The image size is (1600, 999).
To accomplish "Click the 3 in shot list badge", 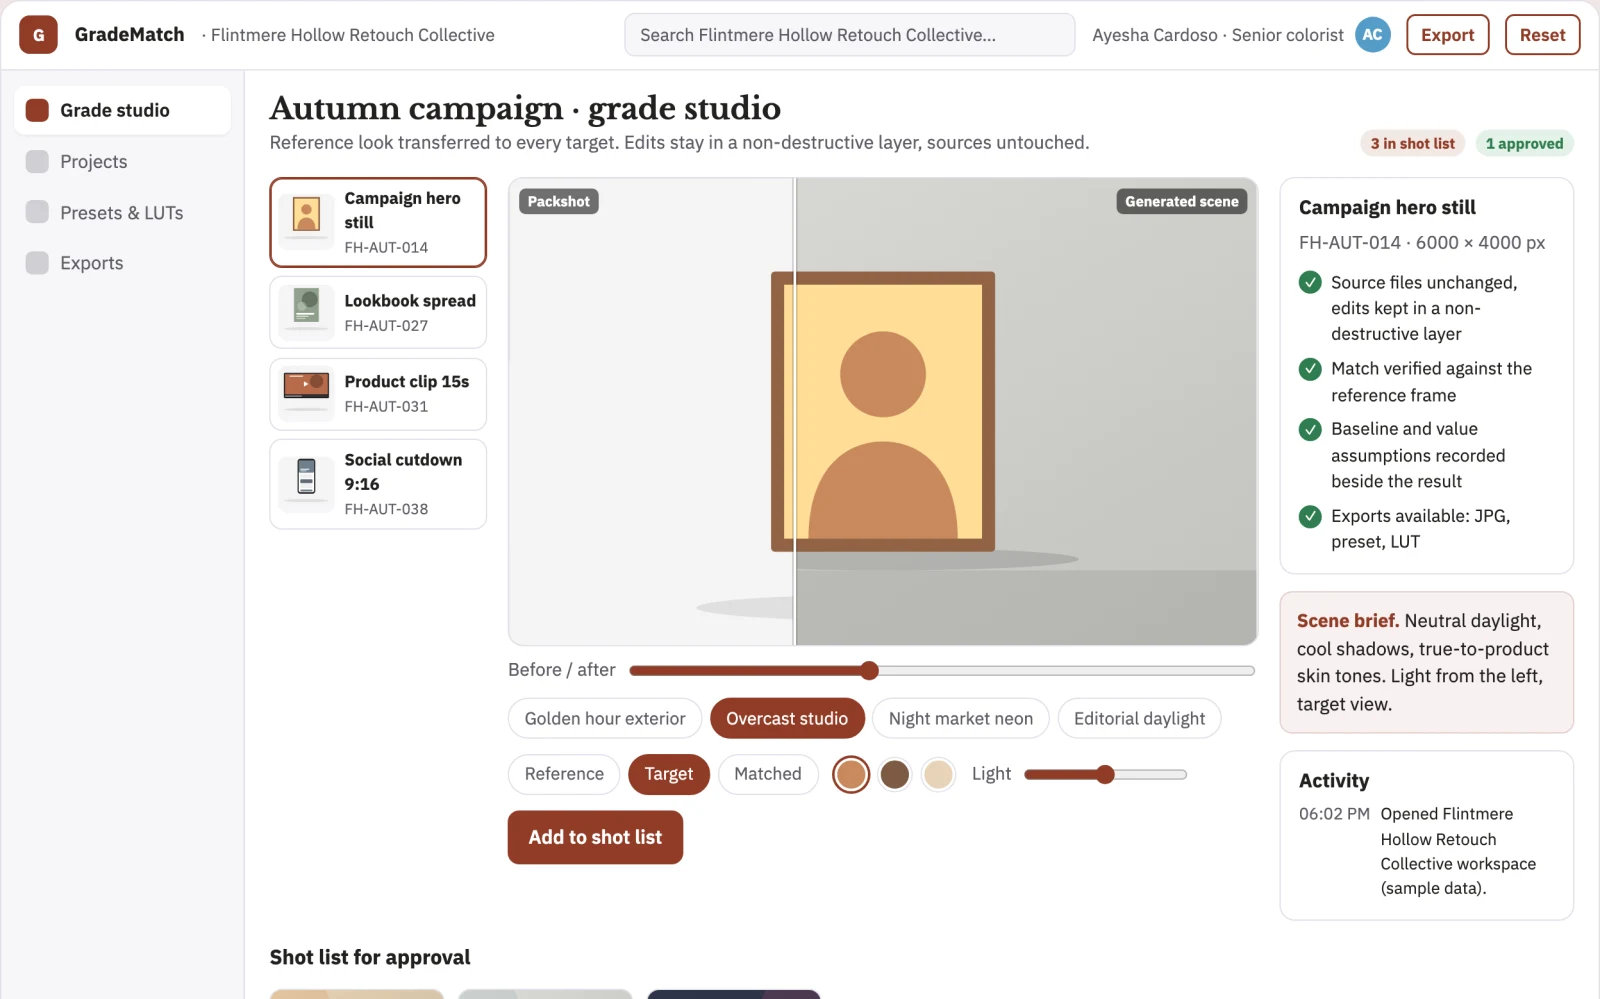I will pyautogui.click(x=1412, y=144).
